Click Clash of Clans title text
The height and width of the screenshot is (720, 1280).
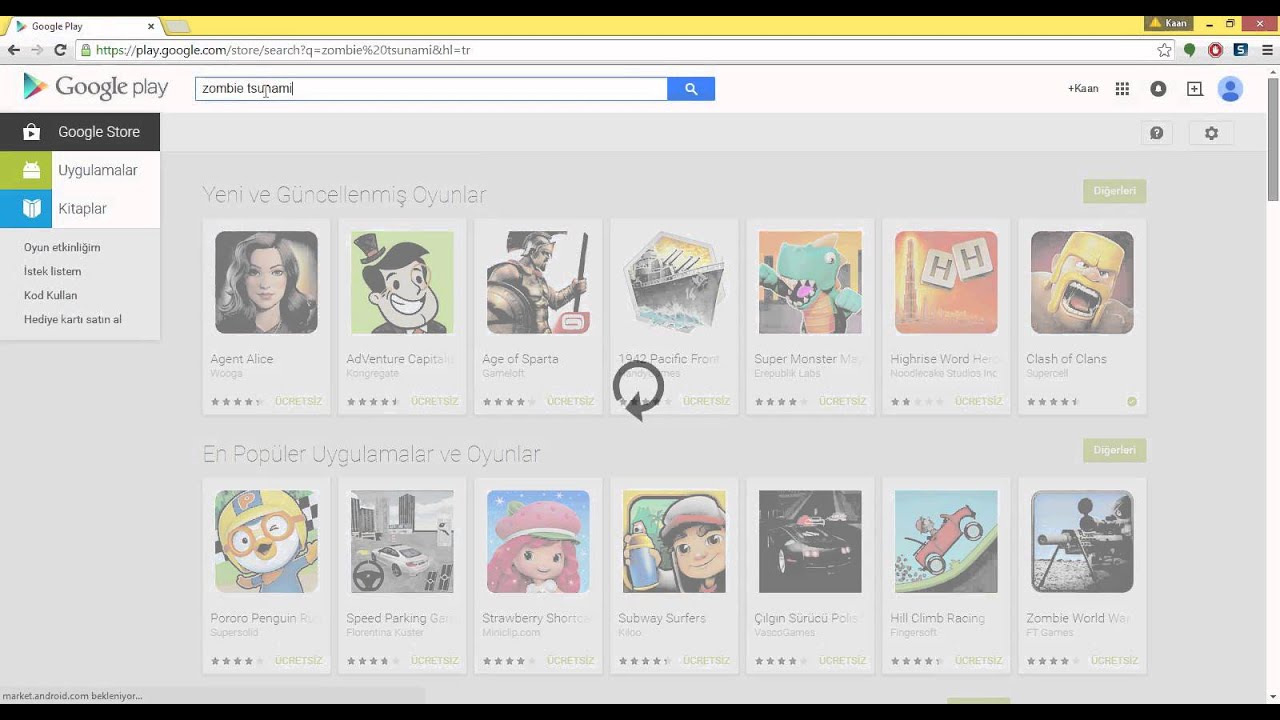coord(1066,359)
